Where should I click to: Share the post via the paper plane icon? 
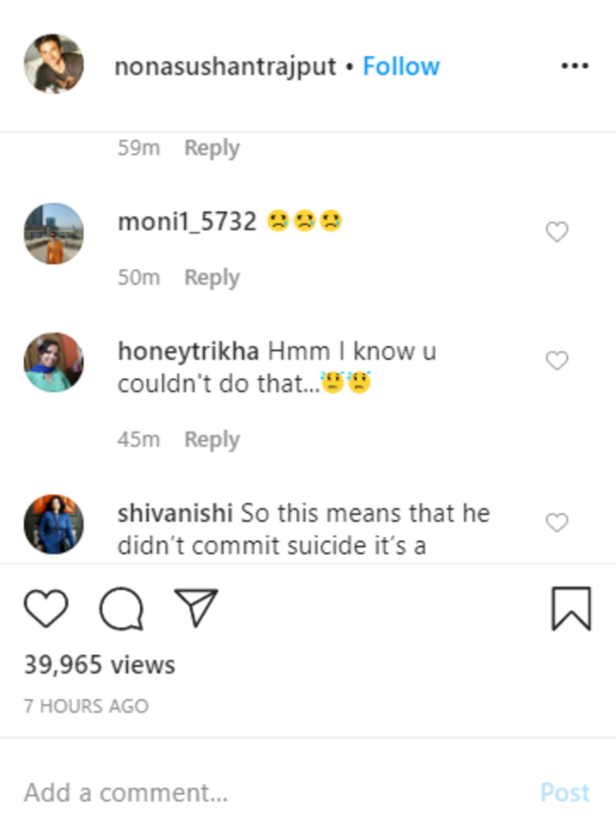(198, 608)
